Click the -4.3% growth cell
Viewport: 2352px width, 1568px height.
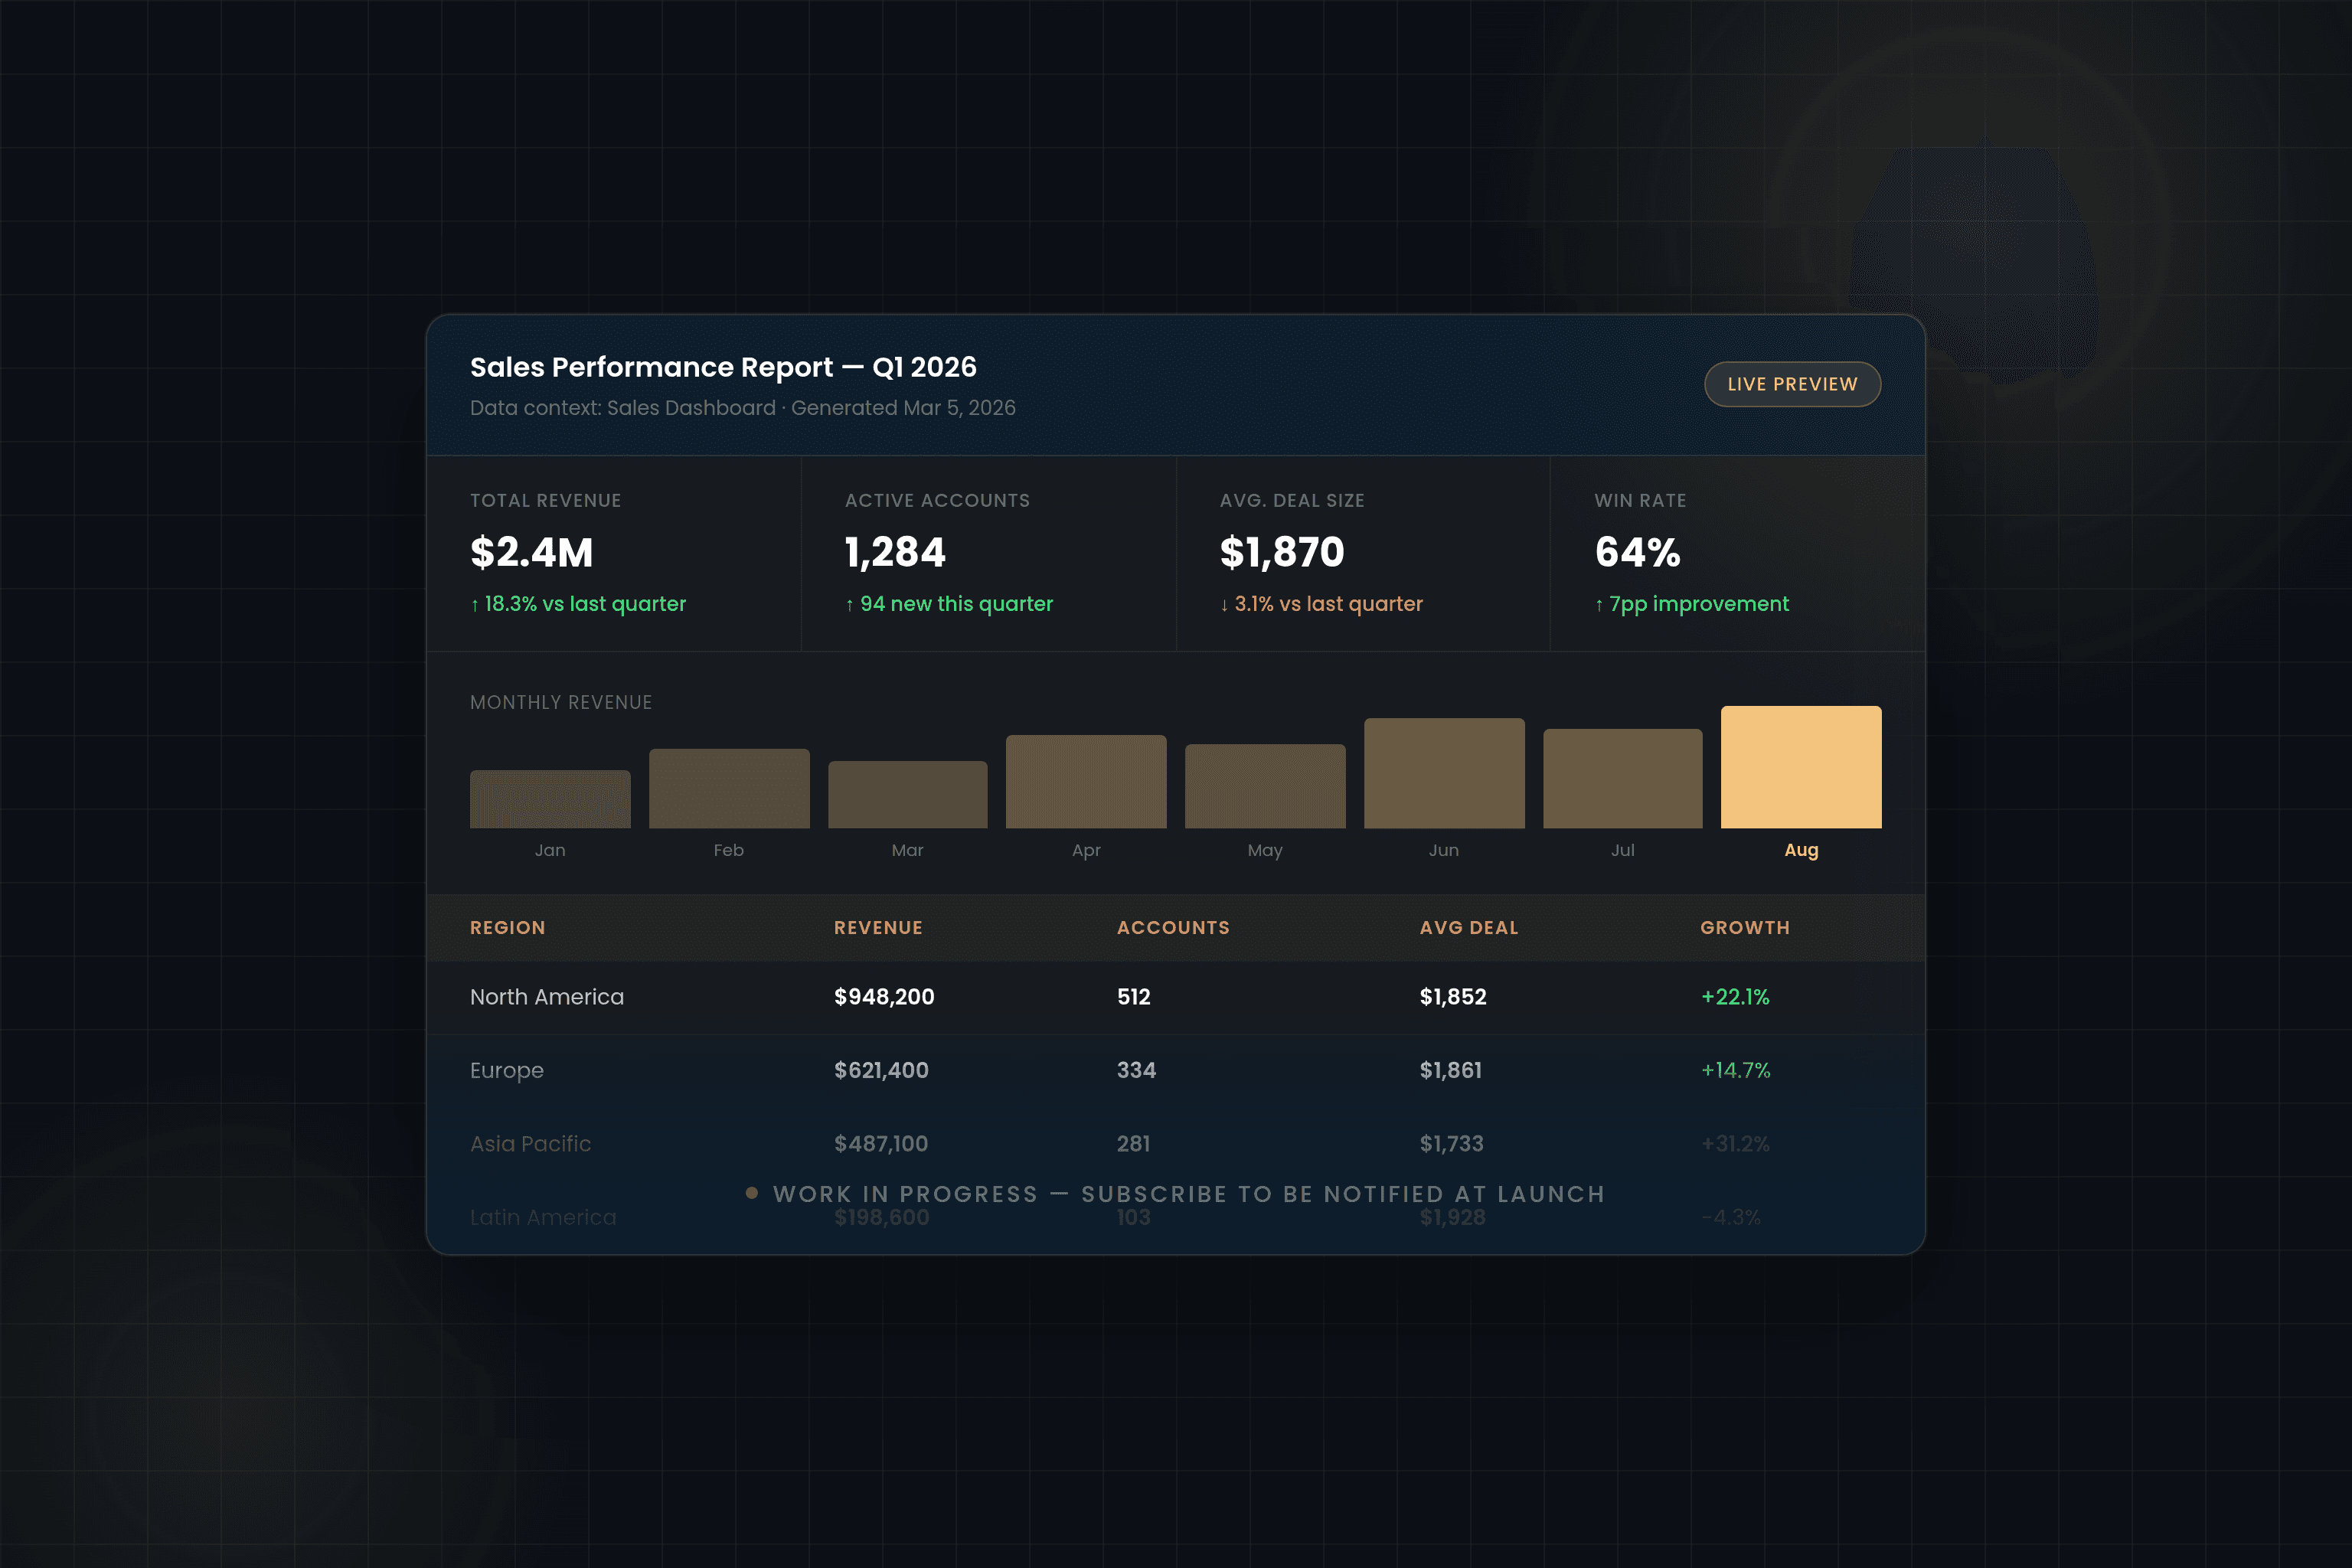pyautogui.click(x=1730, y=1218)
